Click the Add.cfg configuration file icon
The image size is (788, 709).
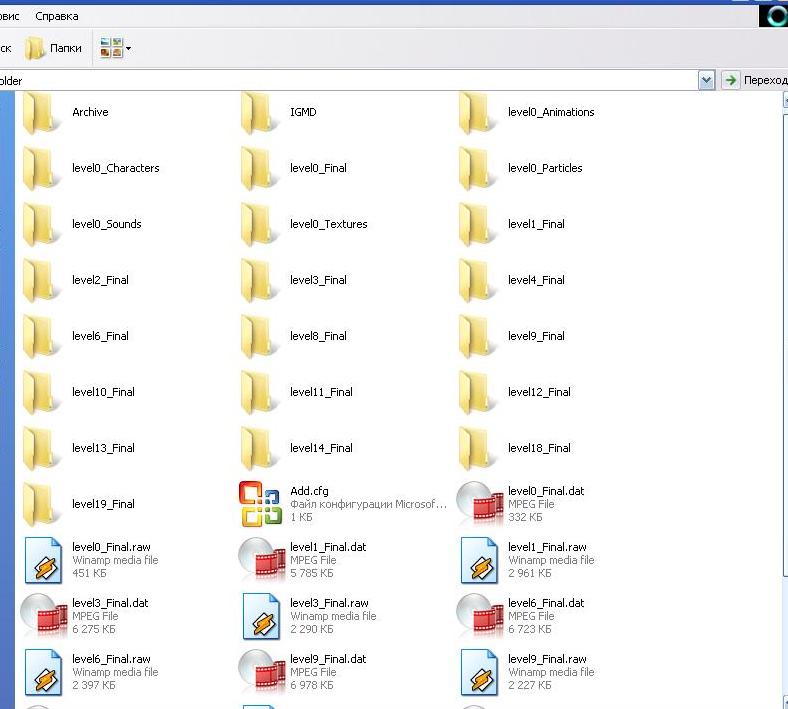260,504
